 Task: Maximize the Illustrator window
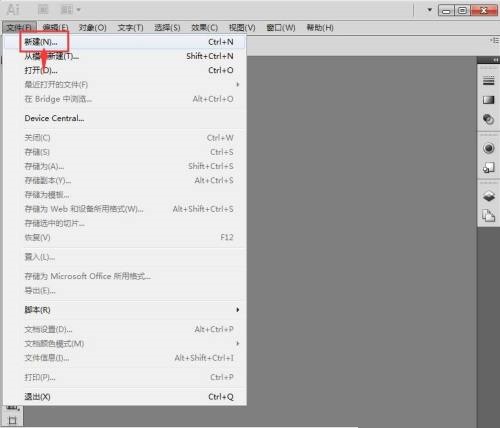[x=462, y=10]
